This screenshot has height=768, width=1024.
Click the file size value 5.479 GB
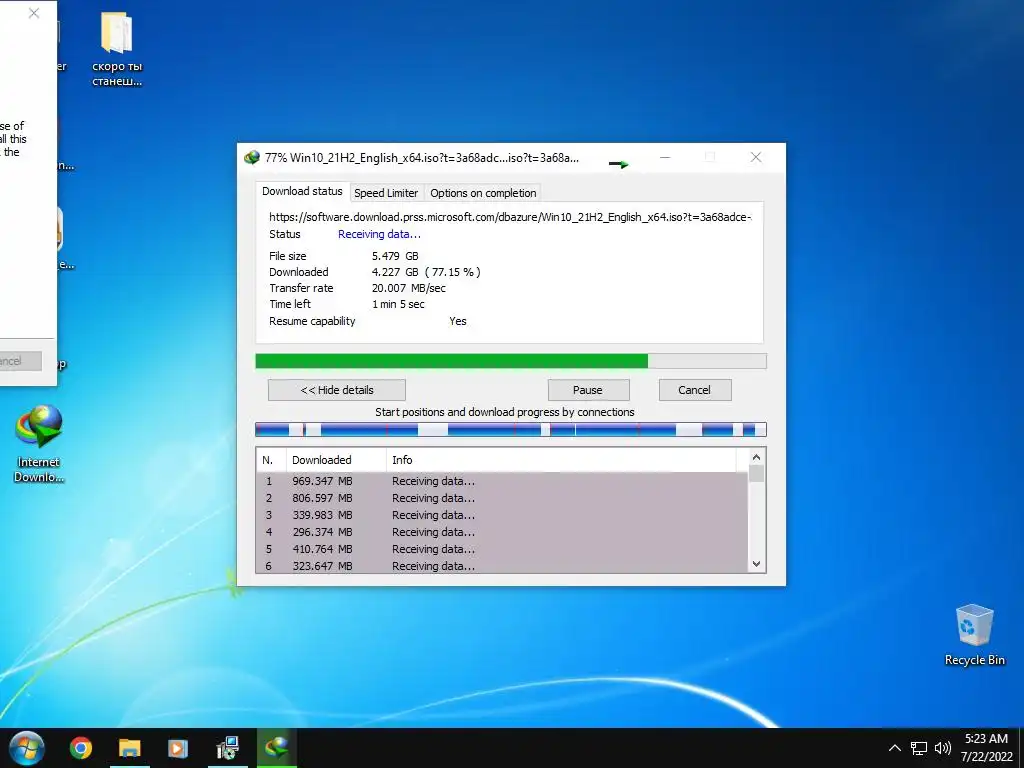(395, 256)
